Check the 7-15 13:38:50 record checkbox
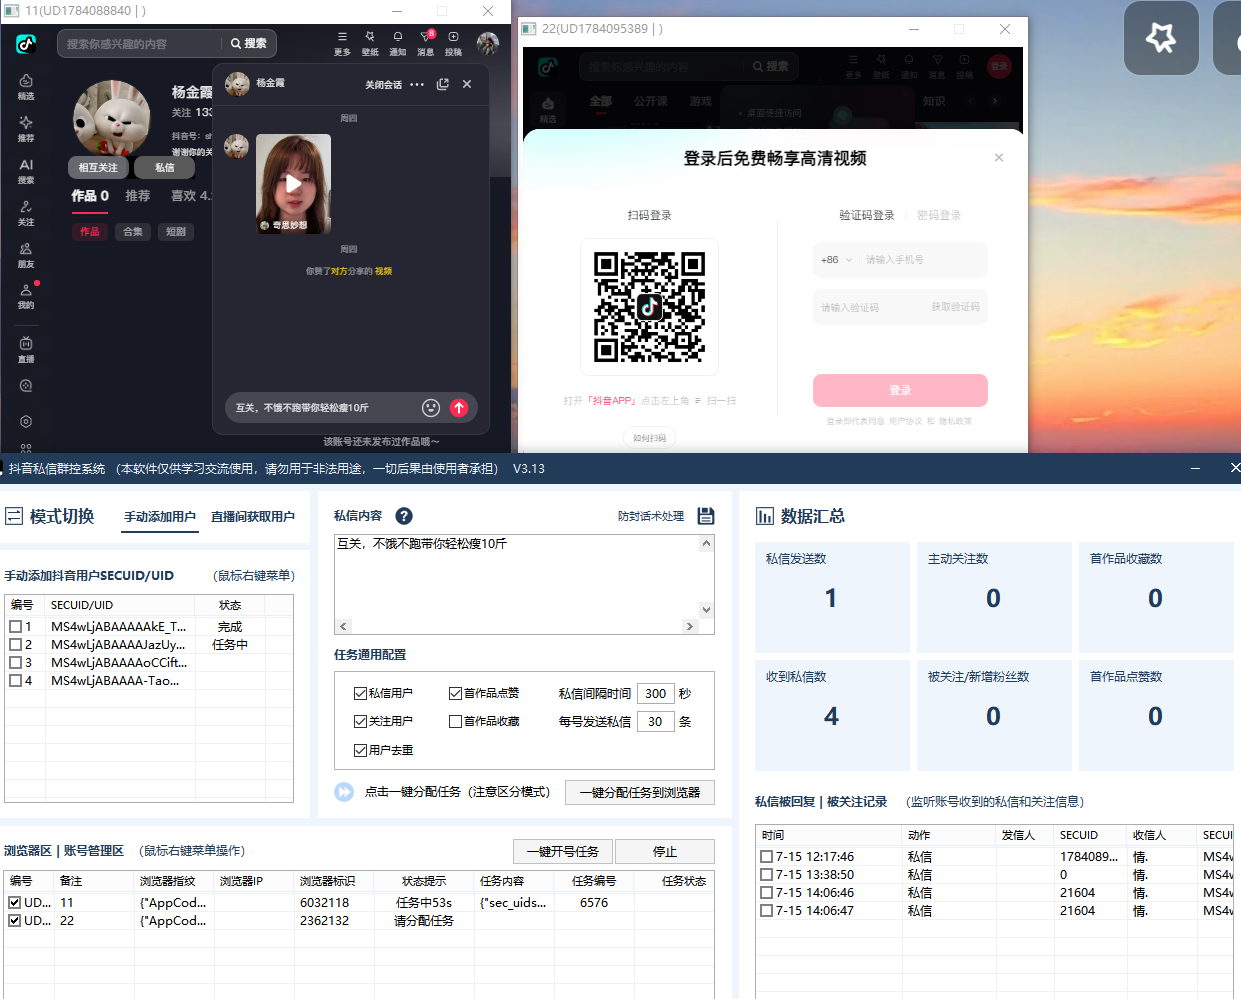The height and width of the screenshot is (999, 1241). click(766, 875)
